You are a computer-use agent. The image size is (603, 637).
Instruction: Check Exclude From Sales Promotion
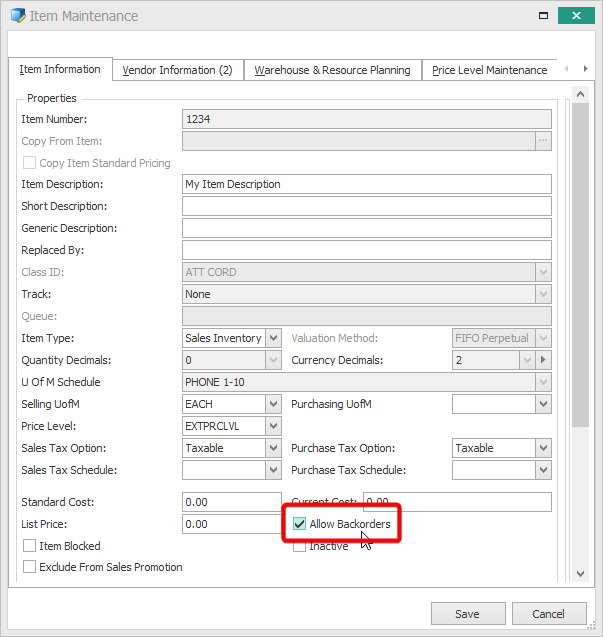pyautogui.click(x=29, y=567)
